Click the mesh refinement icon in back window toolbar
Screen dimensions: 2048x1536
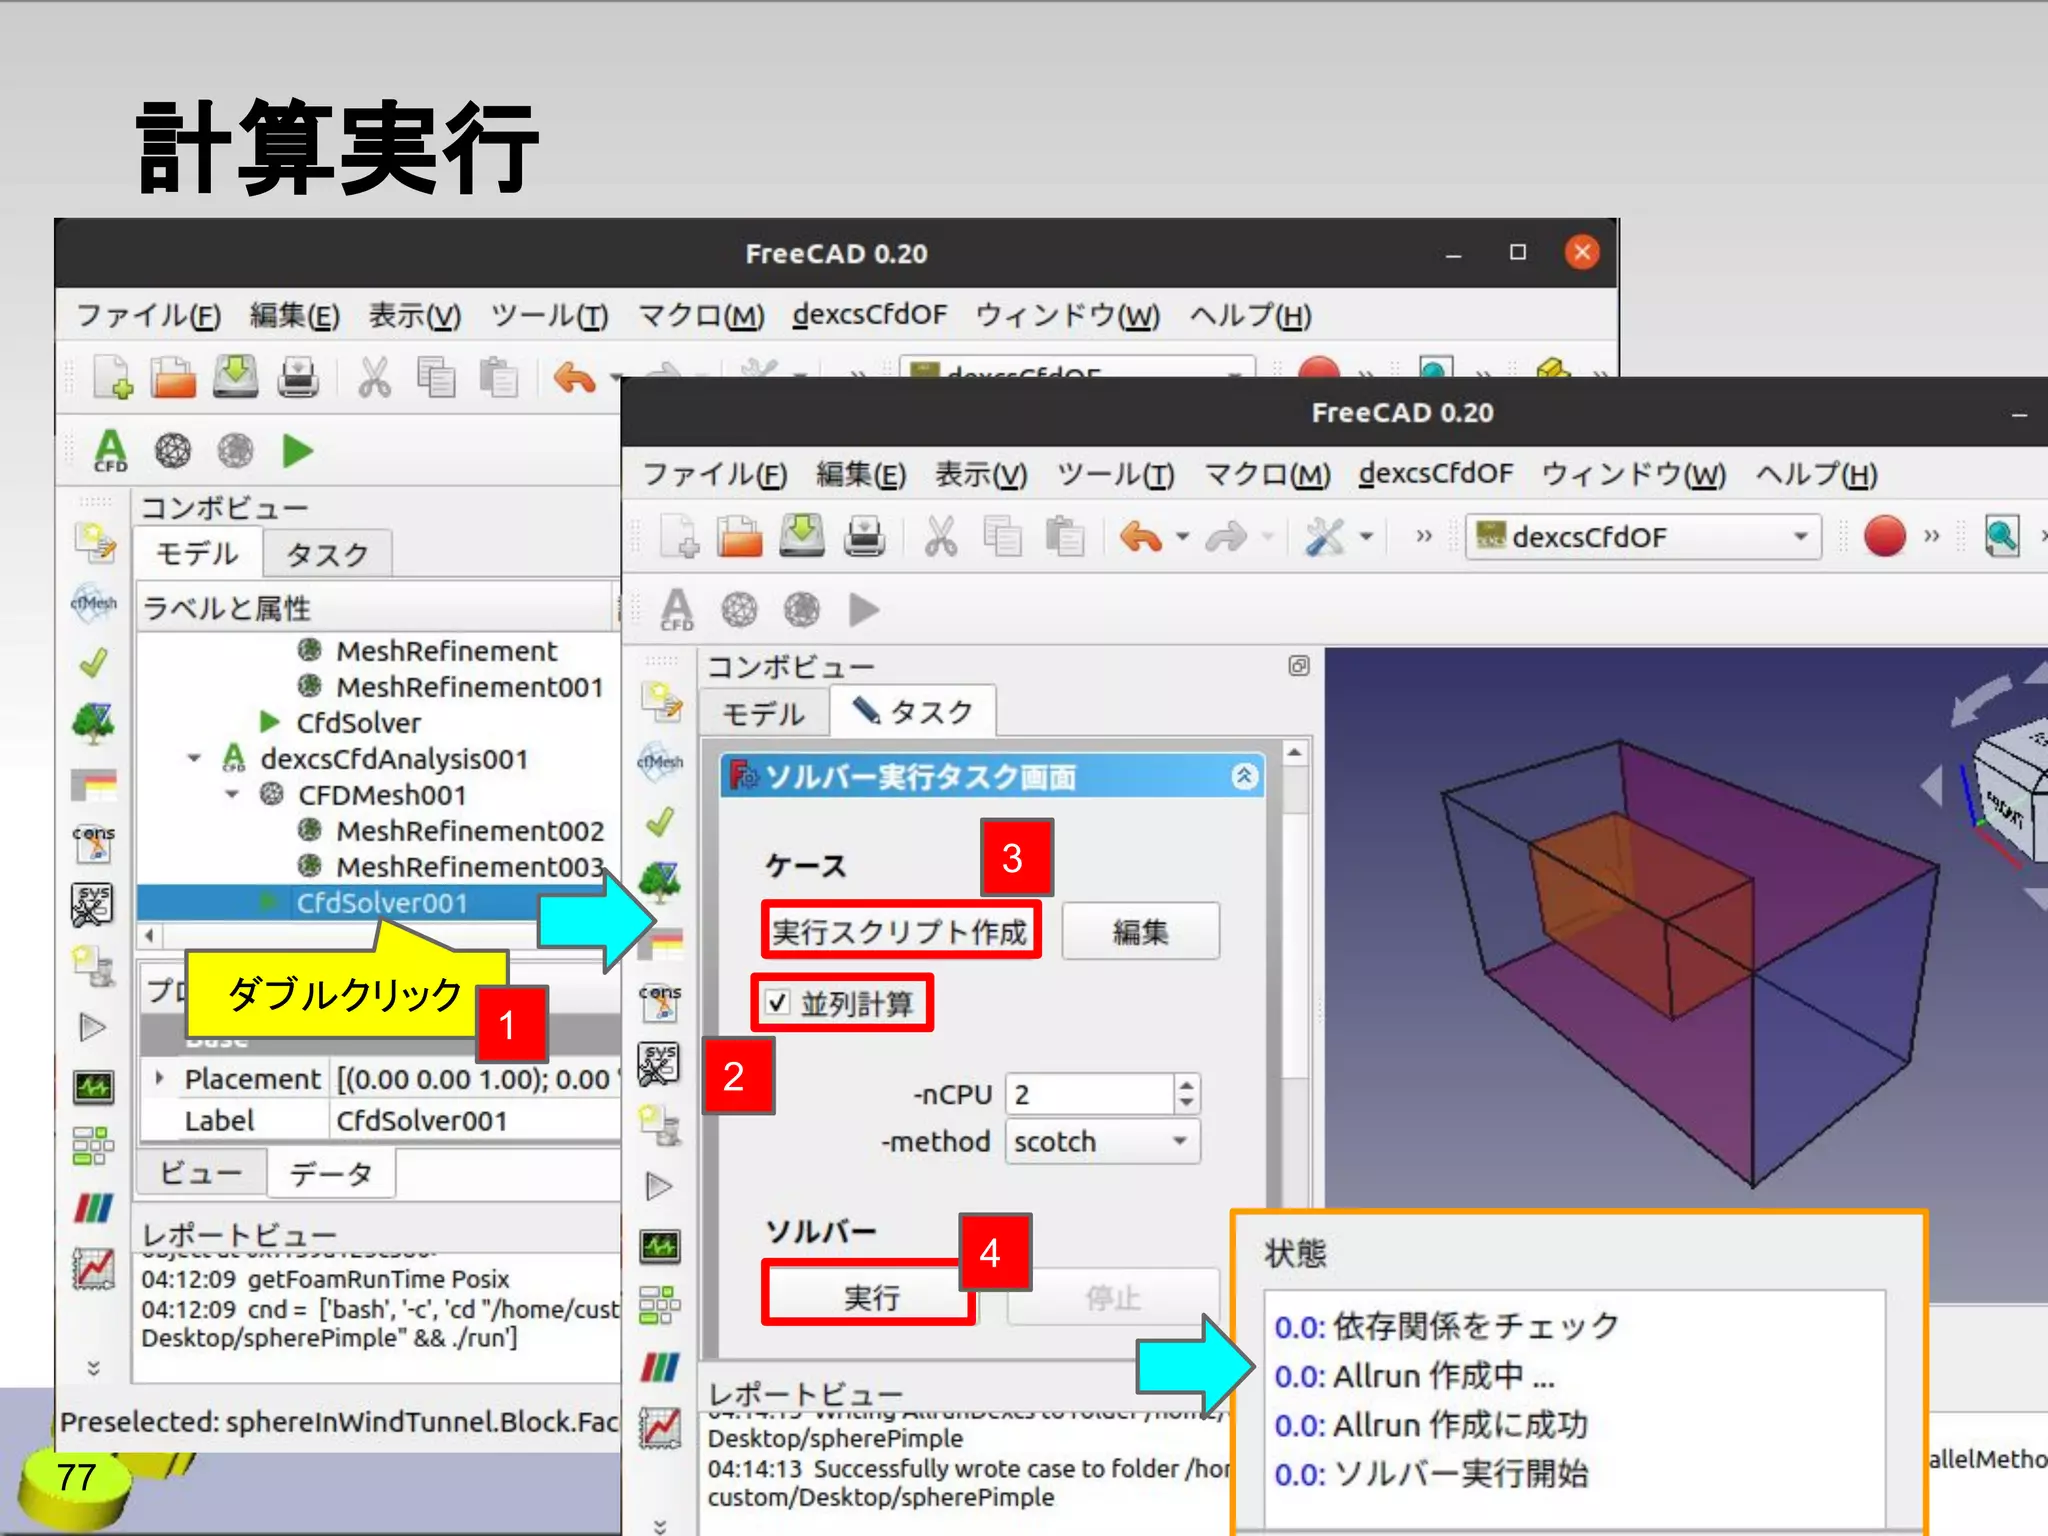pos(235,451)
